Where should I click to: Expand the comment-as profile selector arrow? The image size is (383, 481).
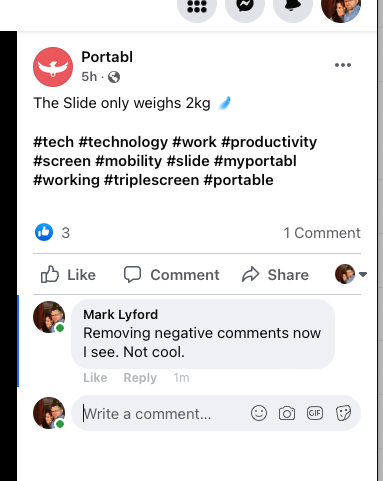(363, 274)
